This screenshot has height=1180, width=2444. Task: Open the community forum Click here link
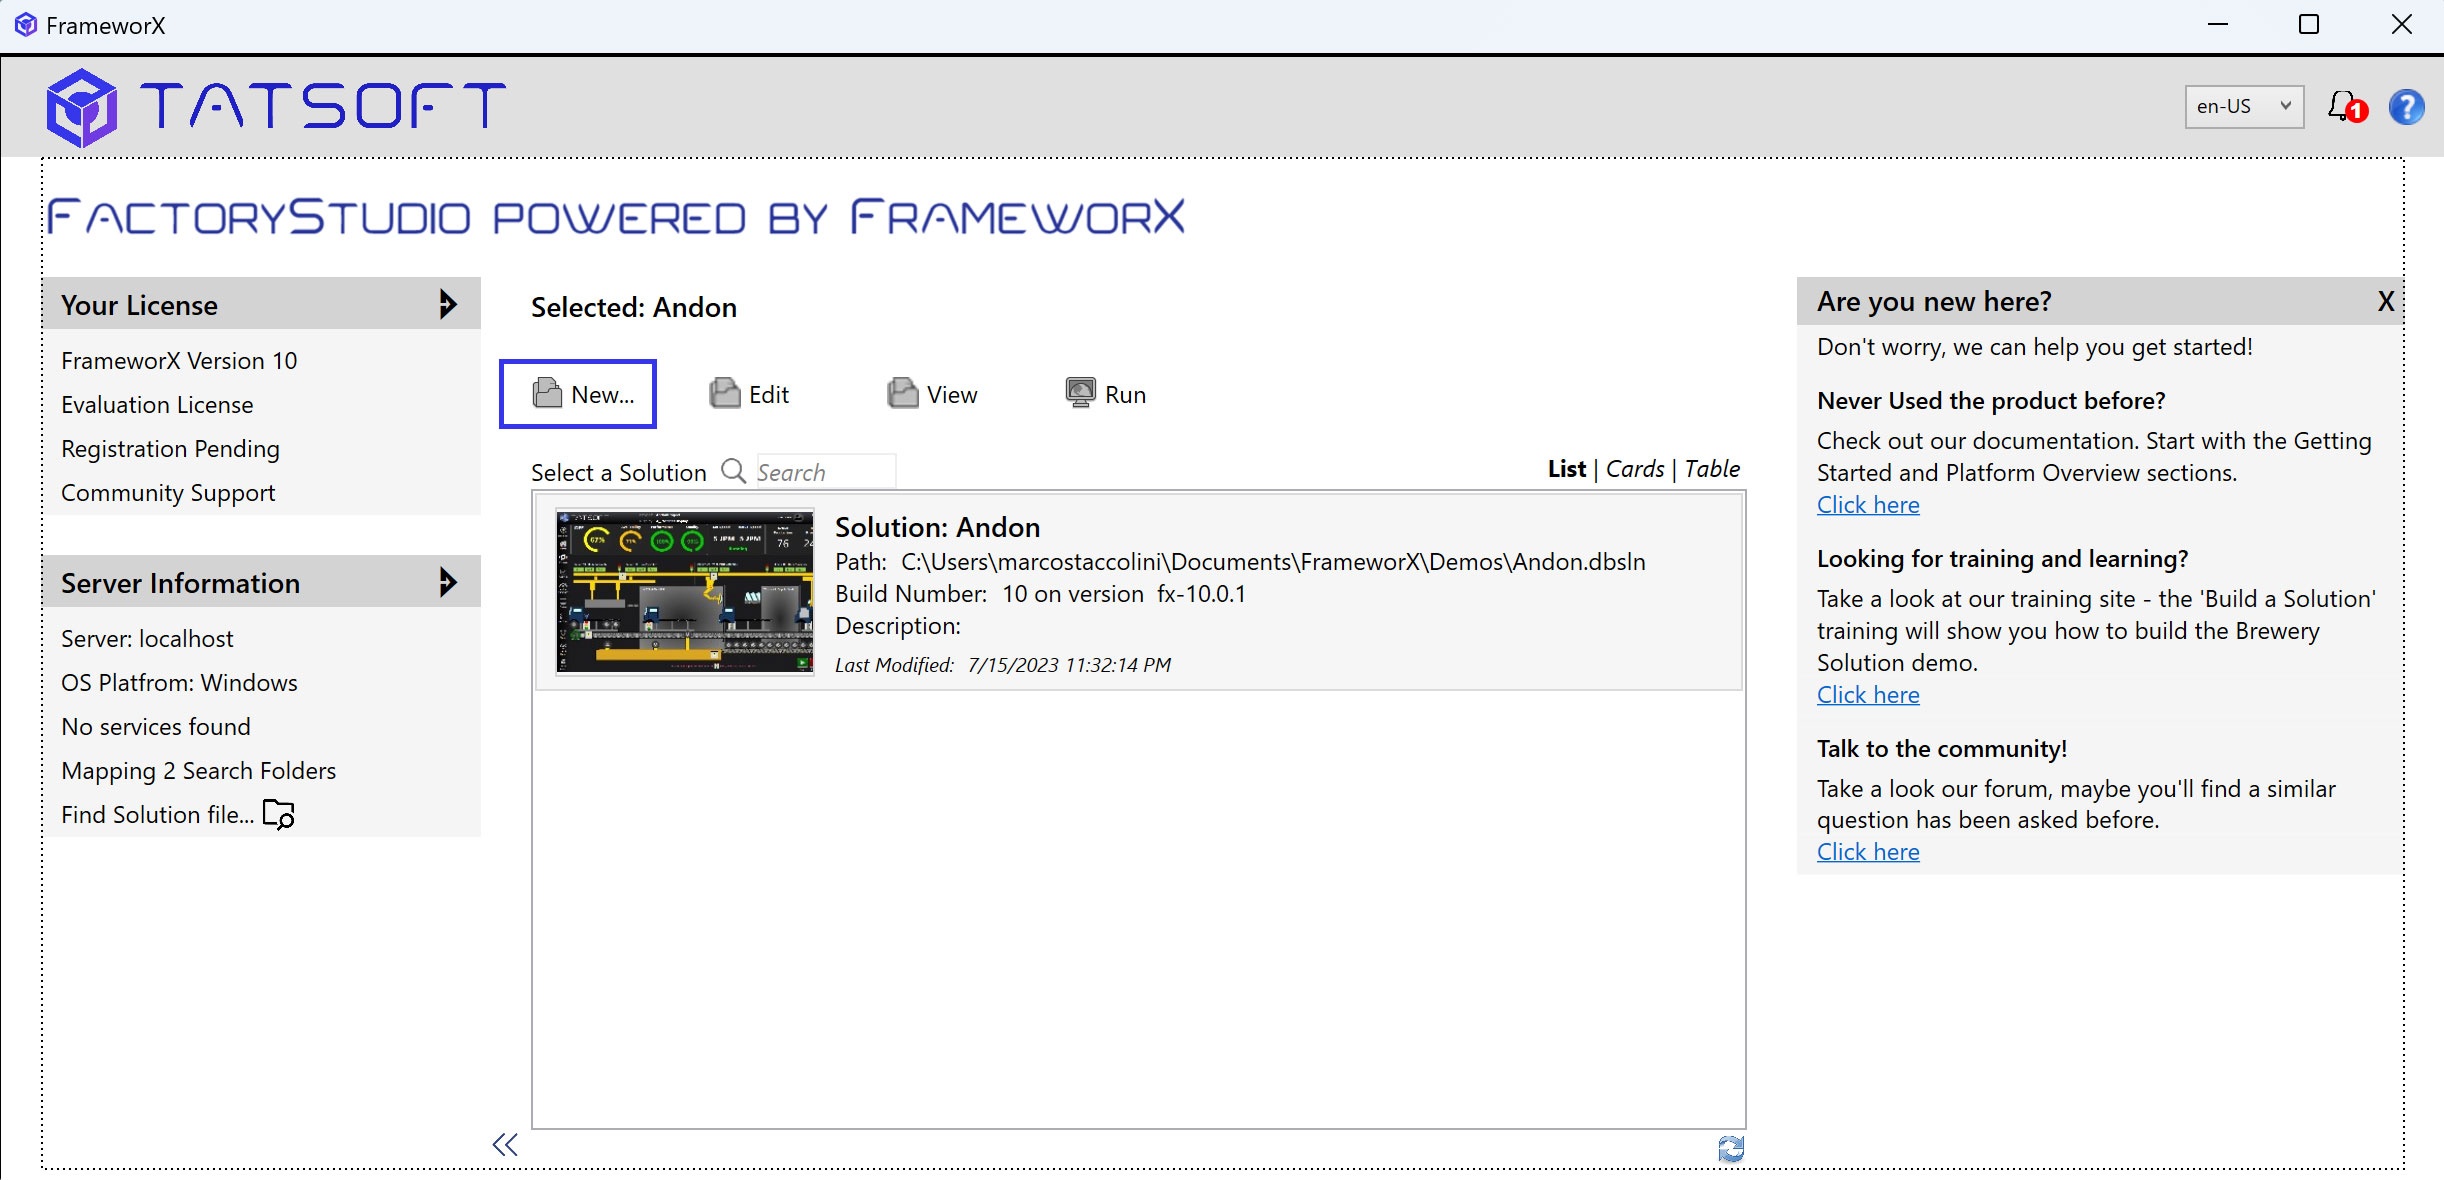click(x=1868, y=852)
